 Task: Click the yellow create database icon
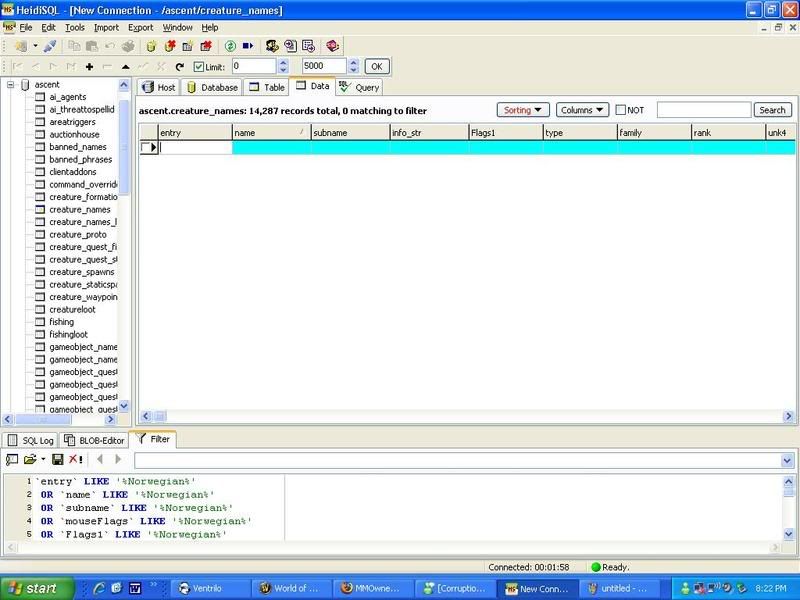pos(151,46)
